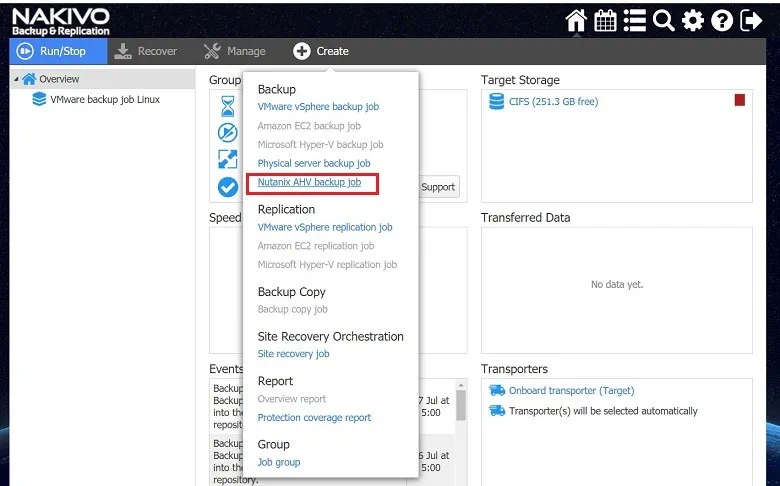The height and width of the screenshot is (486, 780).
Task: Select Site recovery job entry
Action: point(293,354)
